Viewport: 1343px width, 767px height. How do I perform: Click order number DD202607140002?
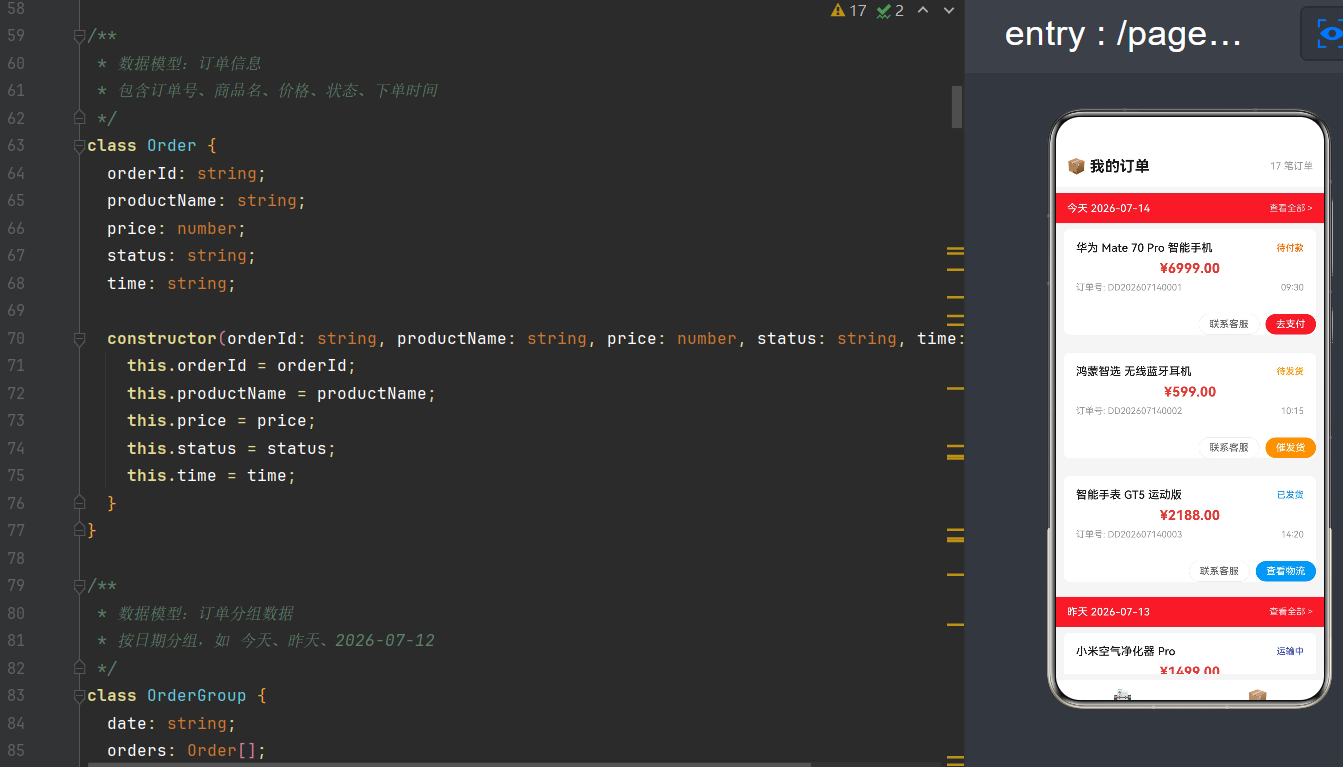[x=1129, y=411]
